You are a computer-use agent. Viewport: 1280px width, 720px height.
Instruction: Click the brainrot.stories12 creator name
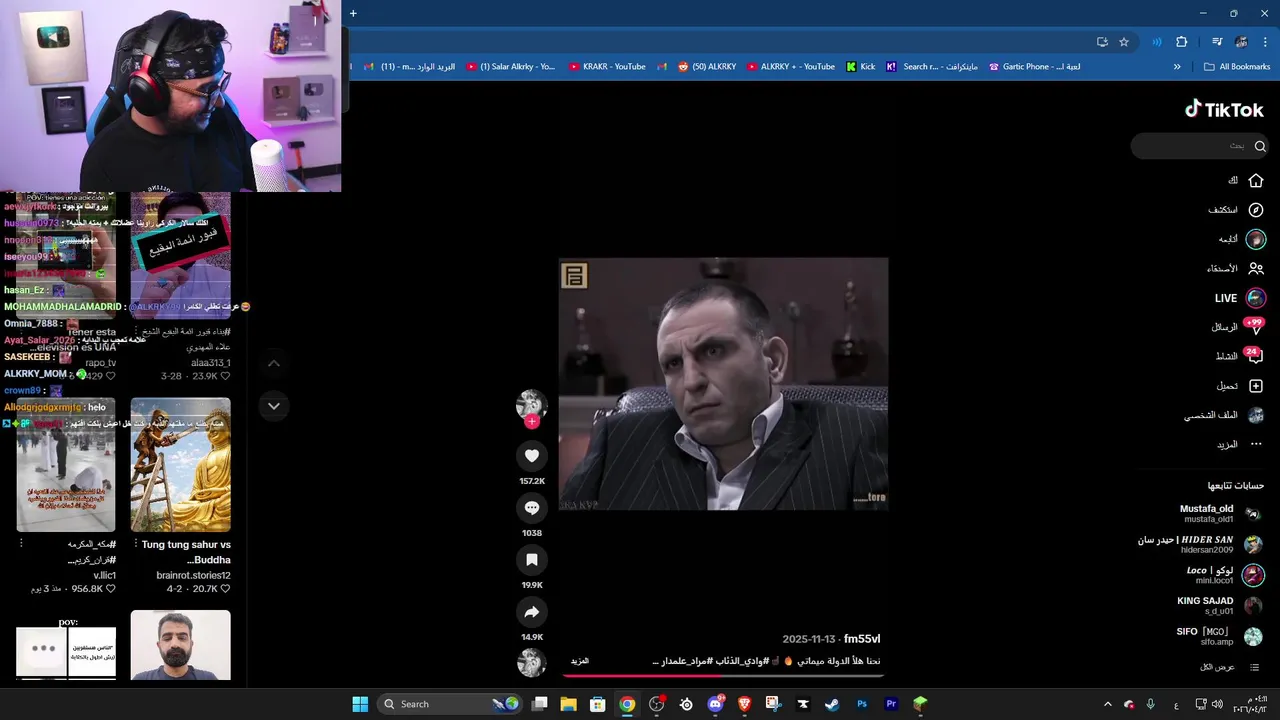coord(194,576)
